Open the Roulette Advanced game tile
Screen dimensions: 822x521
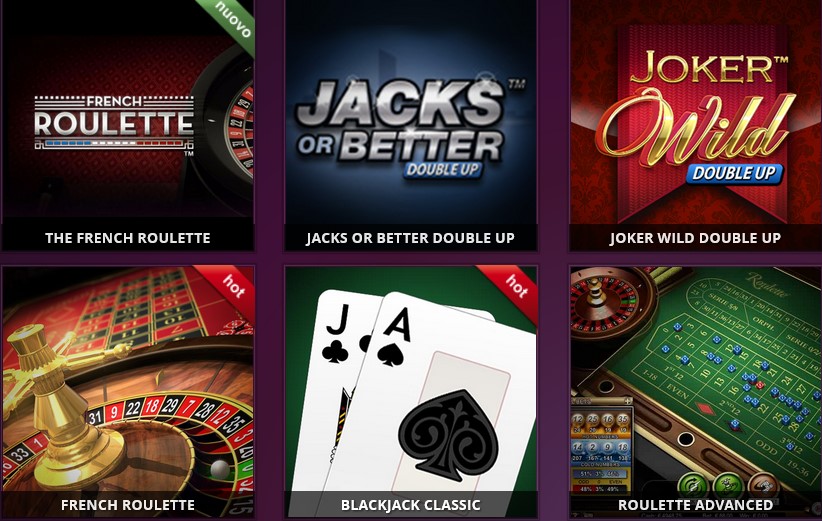[x=696, y=392]
